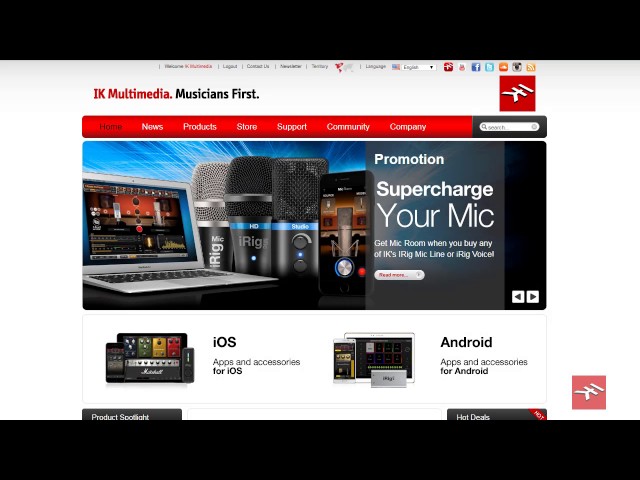The height and width of the screenshot is (480, 640).
Task: Open the Twitter icon
Action: 489,67
